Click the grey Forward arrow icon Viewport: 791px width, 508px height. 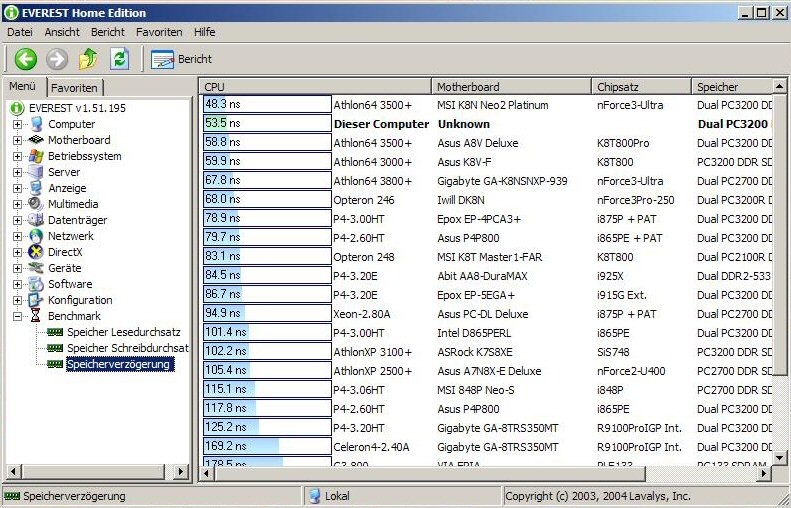[x=57, y=59]
